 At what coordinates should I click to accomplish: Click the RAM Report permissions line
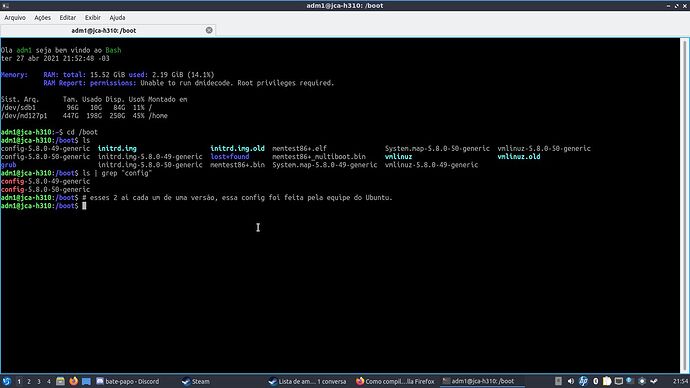tap(189, 83)
